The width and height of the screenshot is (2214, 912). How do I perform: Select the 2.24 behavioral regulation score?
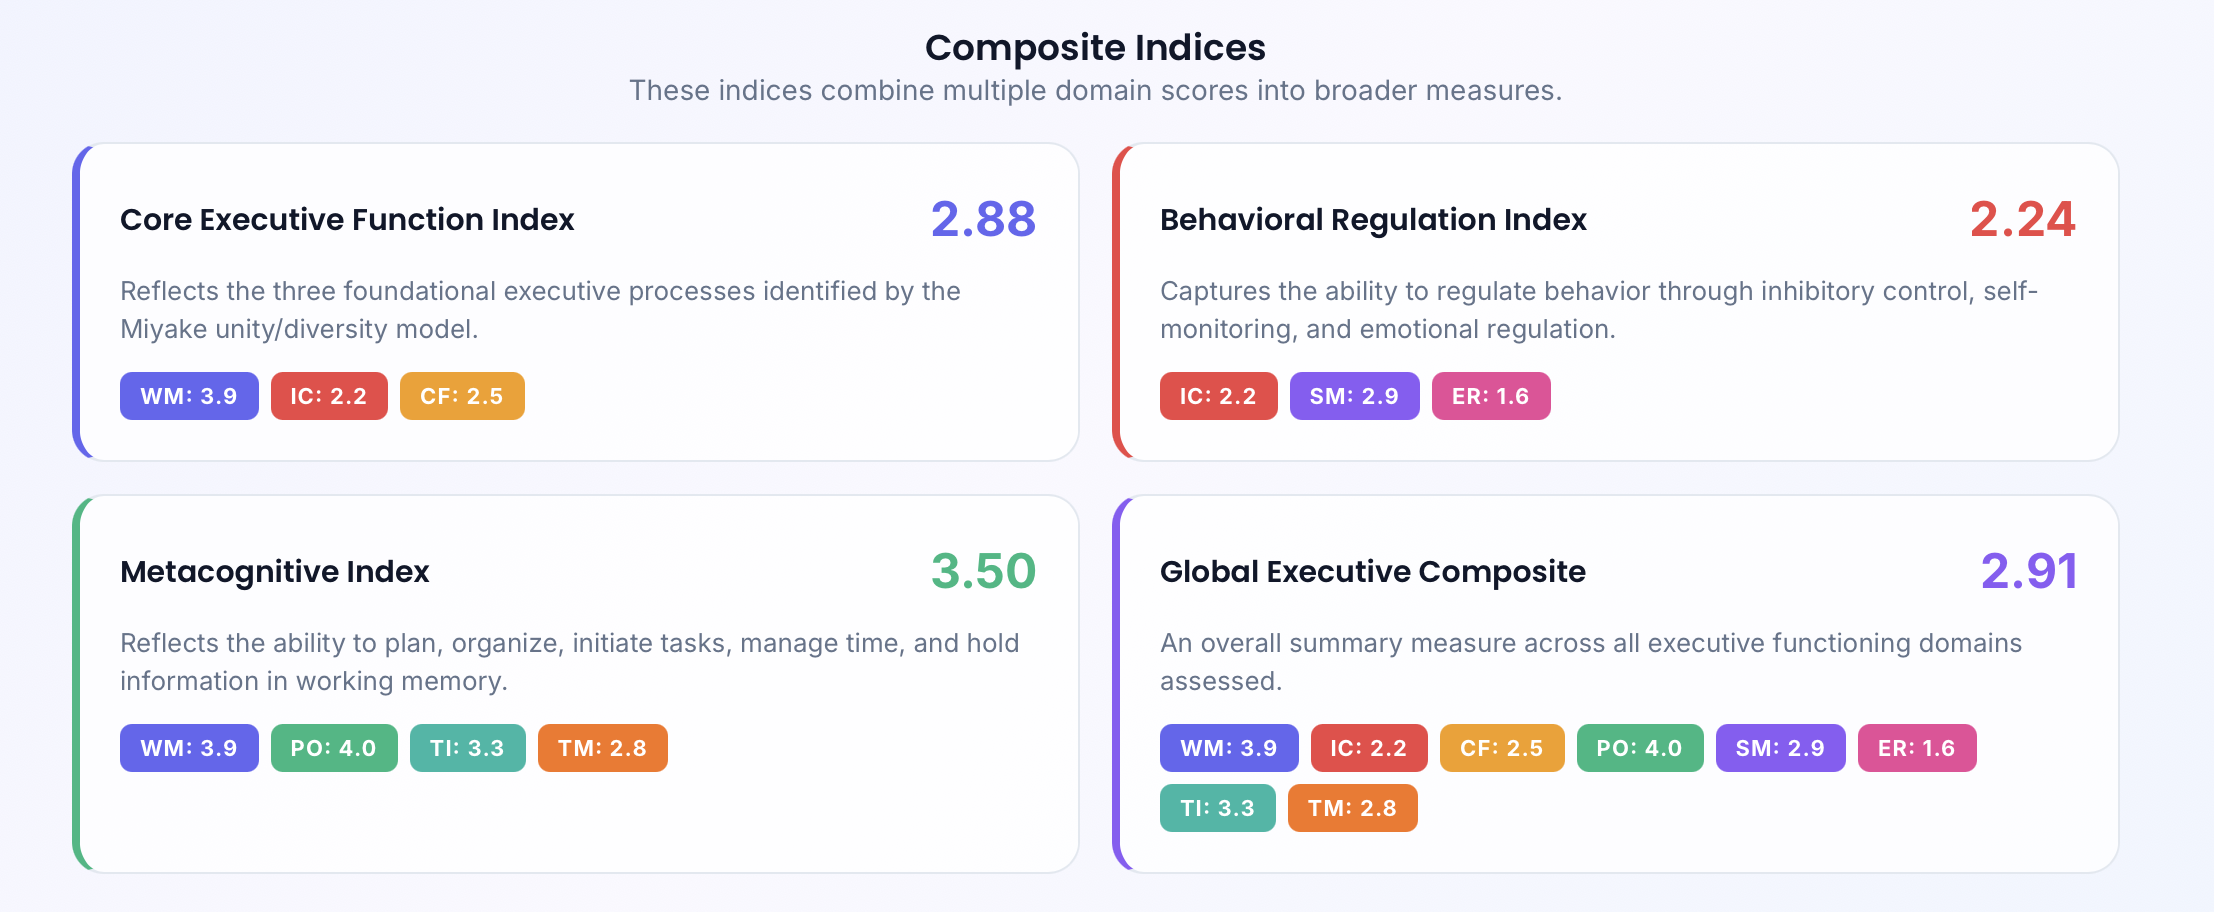pyautogui.click(x=2022, y=220)
